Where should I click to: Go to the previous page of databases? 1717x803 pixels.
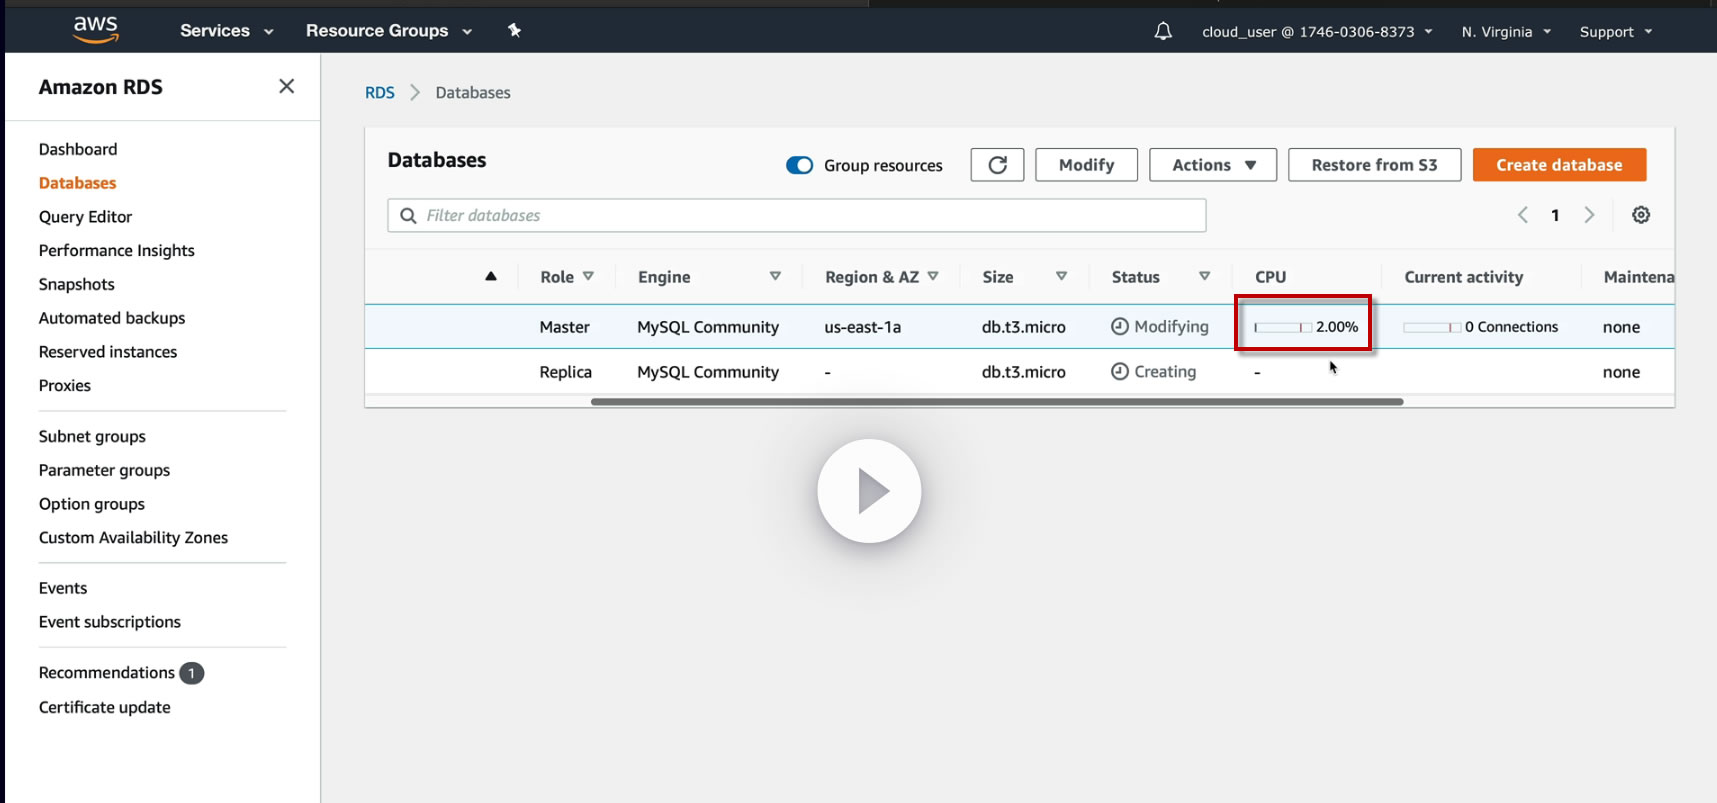[1522, 215]
